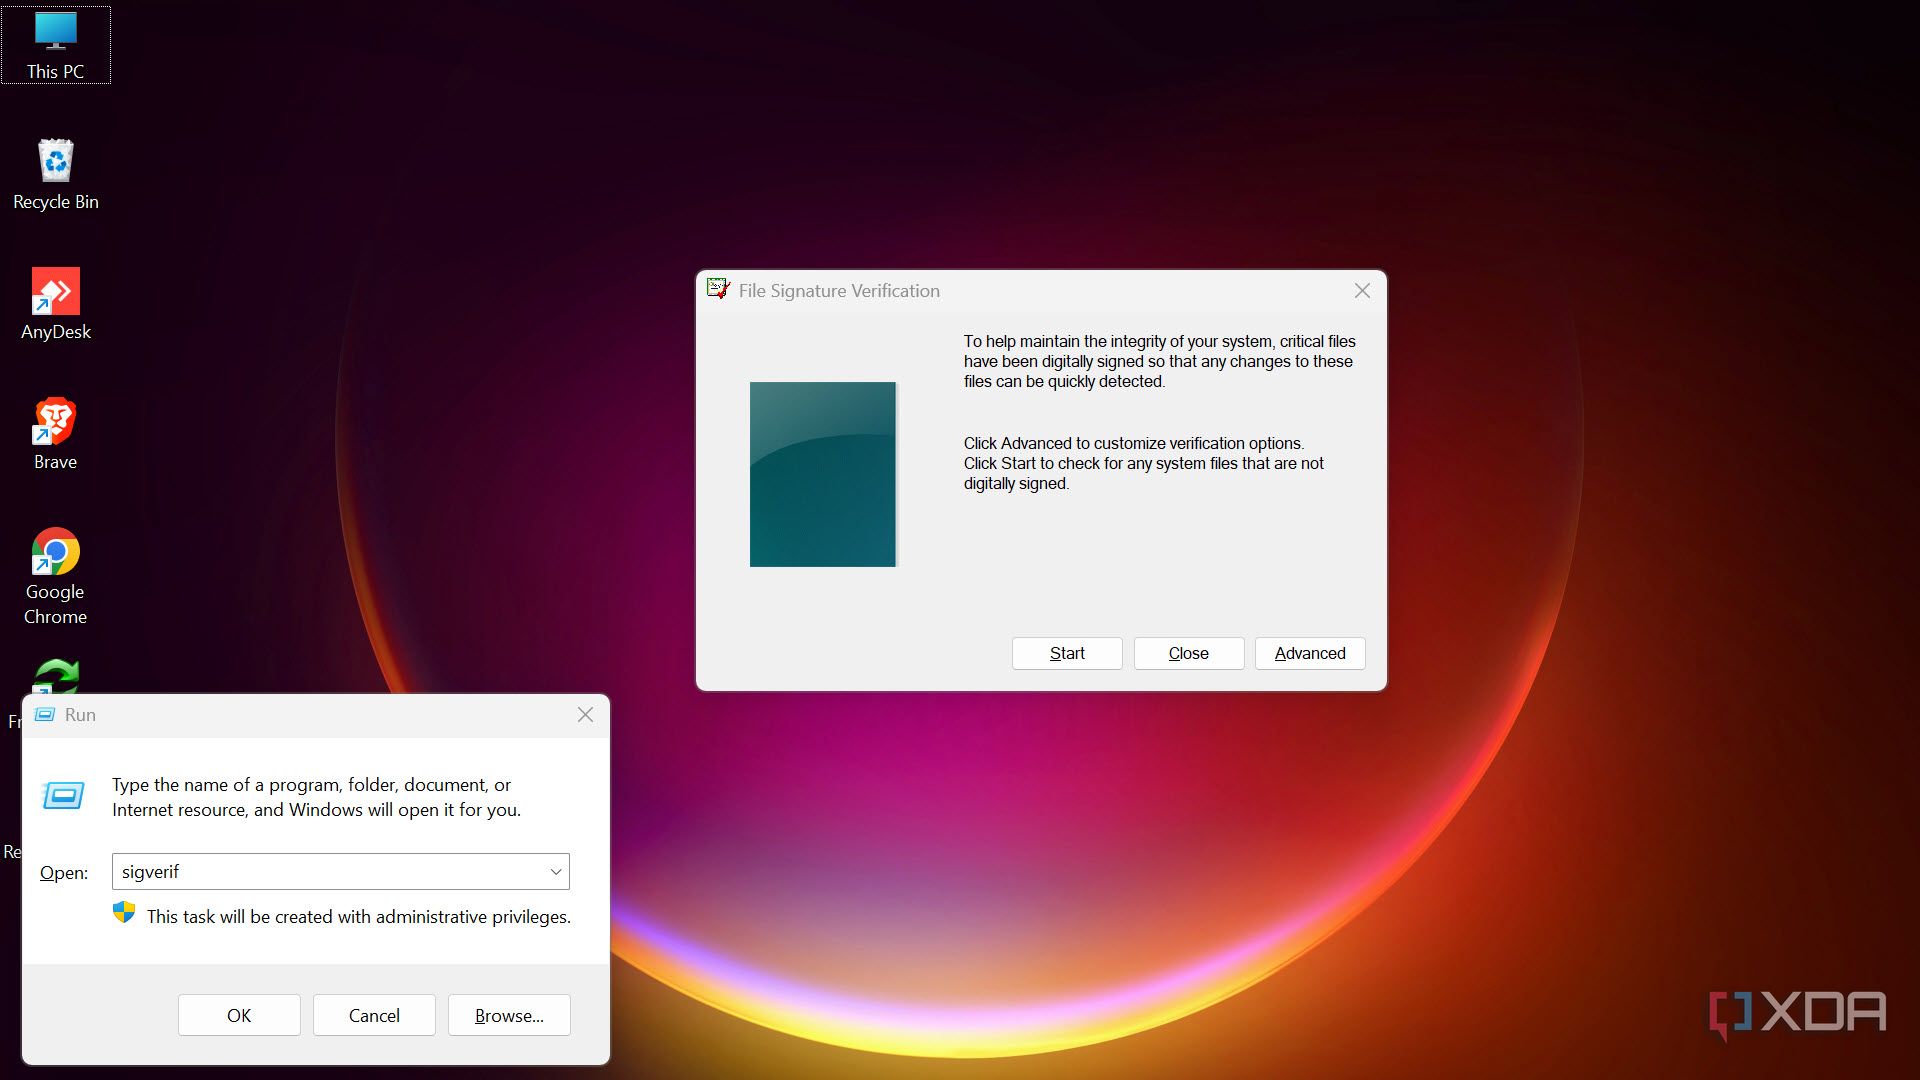Click the File Signature Verification title icon
The width and height of the screenshot is (1920, 1080).
718,290
